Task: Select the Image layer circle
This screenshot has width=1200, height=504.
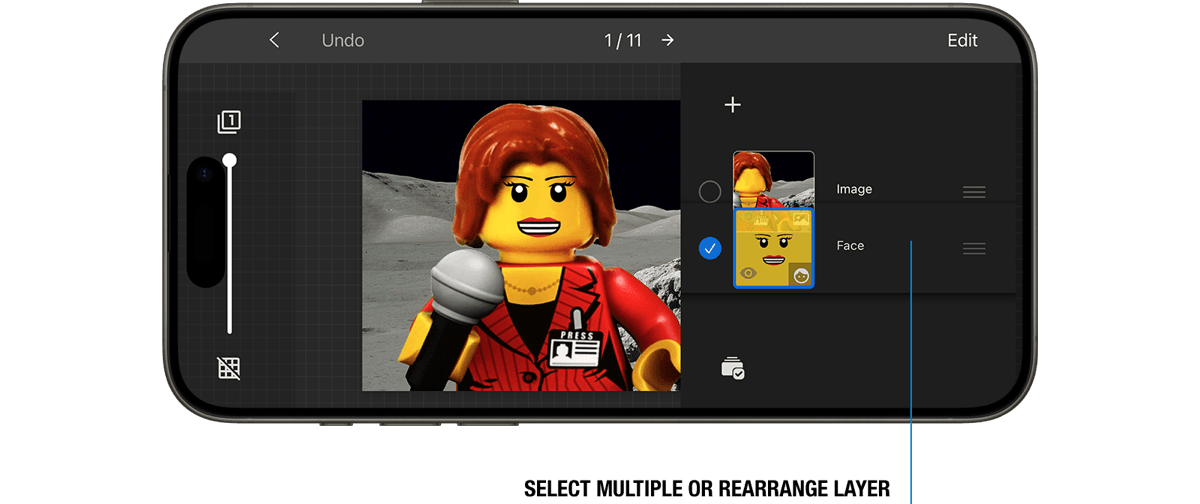Action: point(710,191)
